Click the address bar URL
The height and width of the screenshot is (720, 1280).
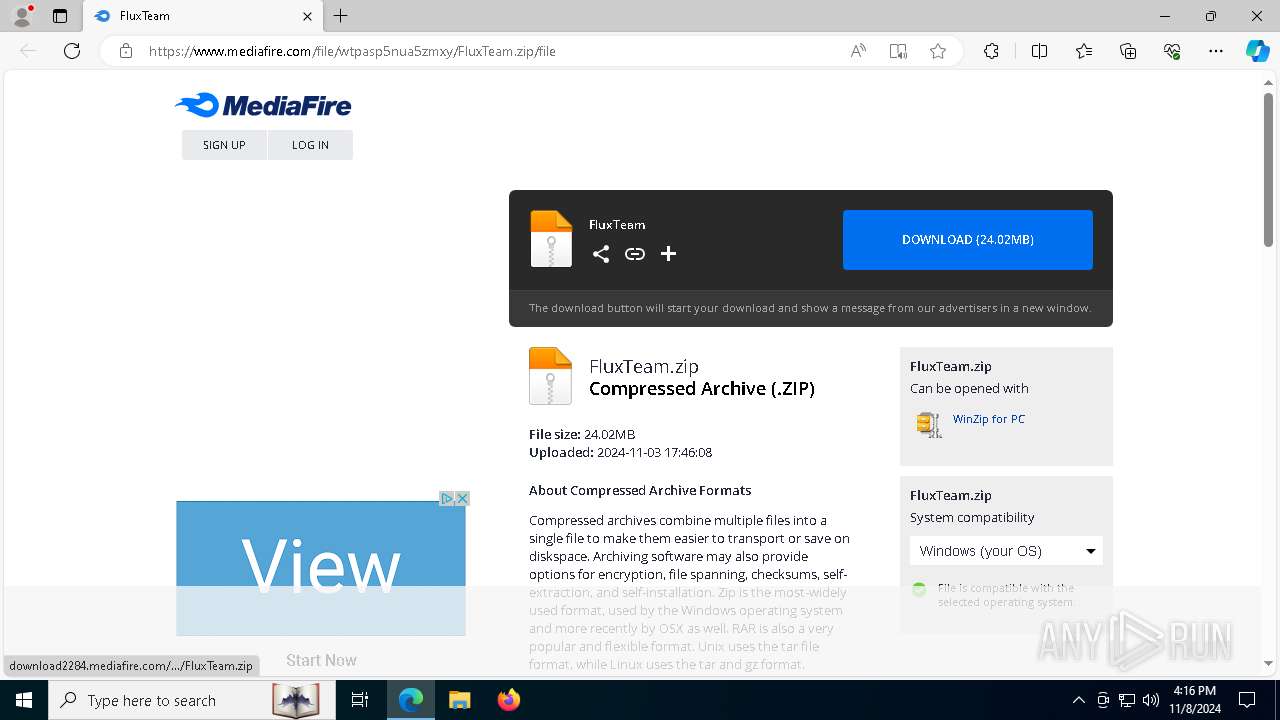coord(352,51)
